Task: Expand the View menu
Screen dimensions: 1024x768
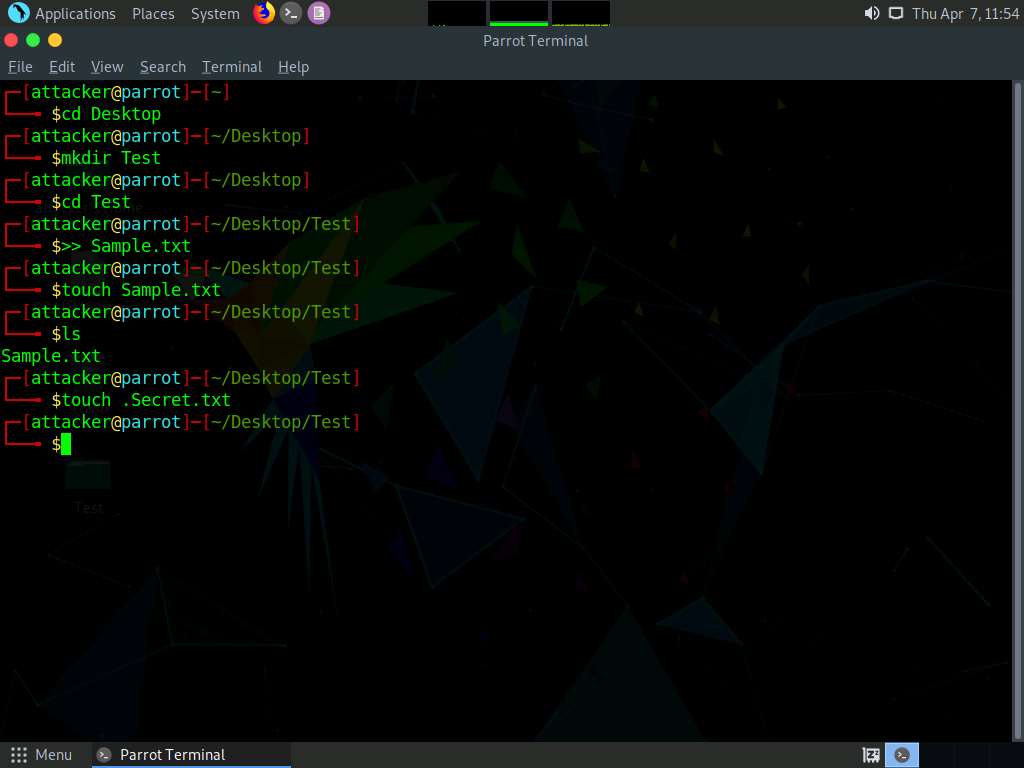Action: [x=107, y=67]
